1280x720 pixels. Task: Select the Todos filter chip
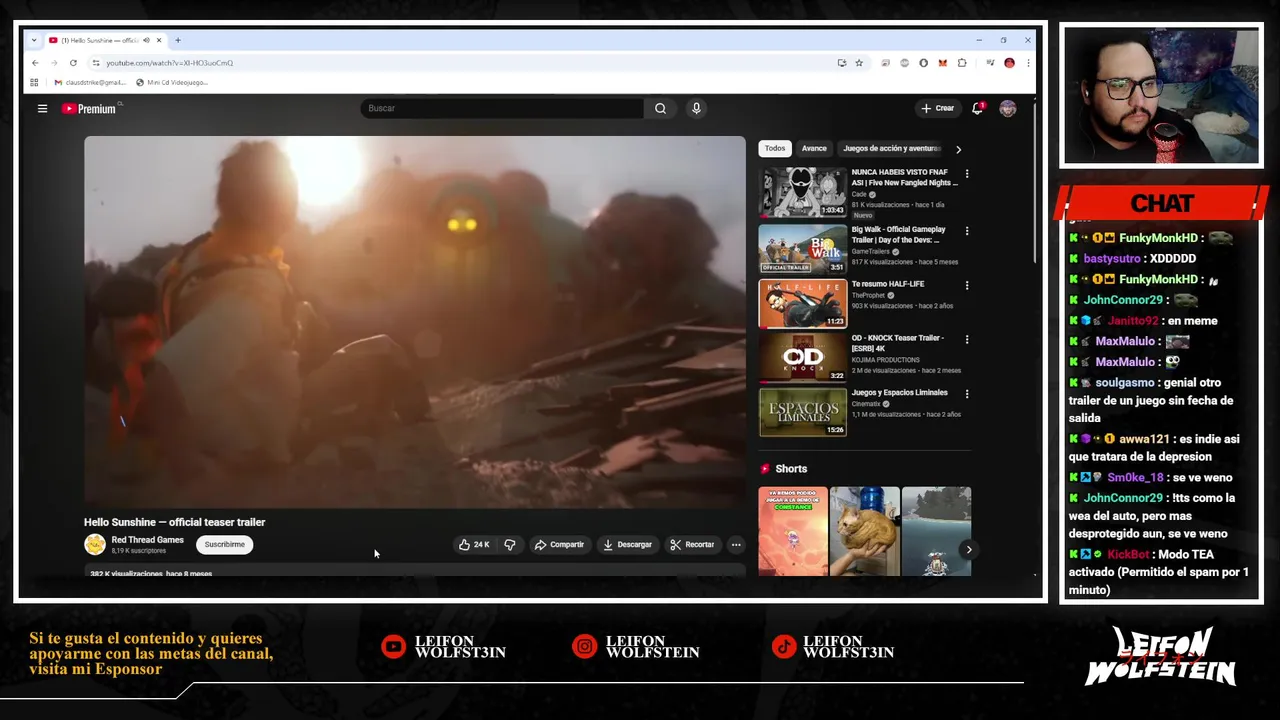coord(775,148)
